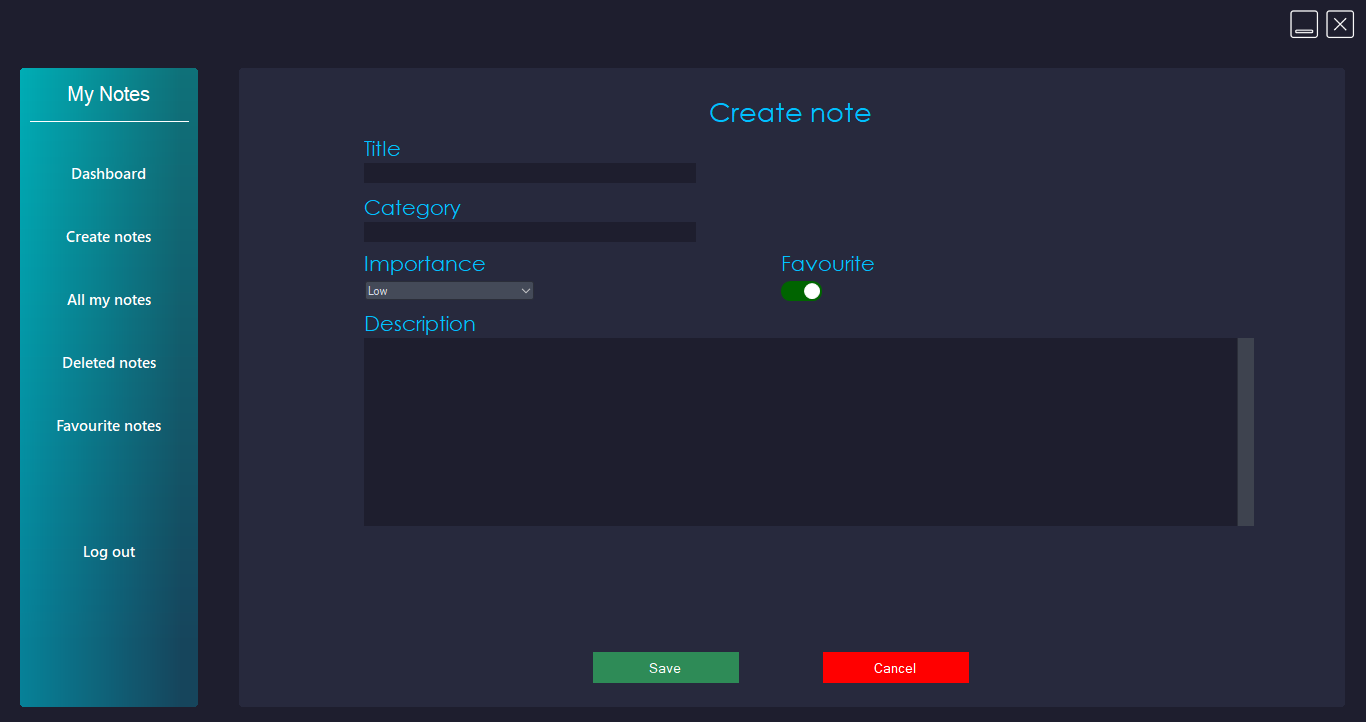Click the Description area vertical scrollbar
Viewport: 1366px width, 722px height.
tap(1246, 432)
